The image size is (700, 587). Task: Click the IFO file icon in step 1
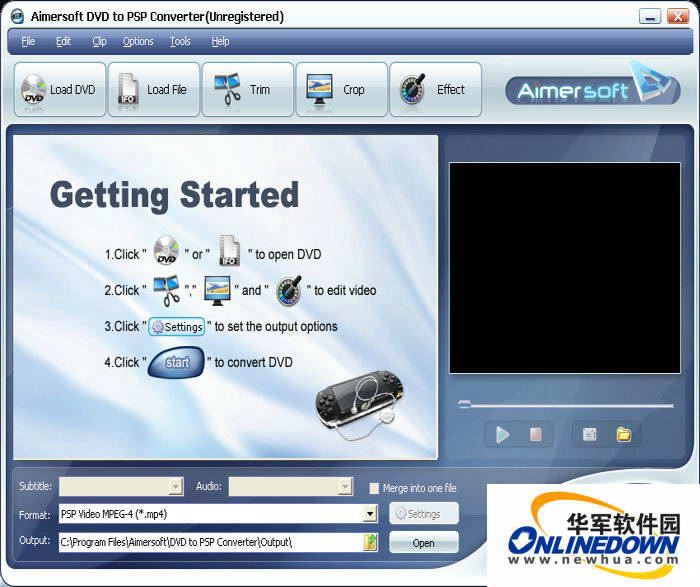[229, 251]
